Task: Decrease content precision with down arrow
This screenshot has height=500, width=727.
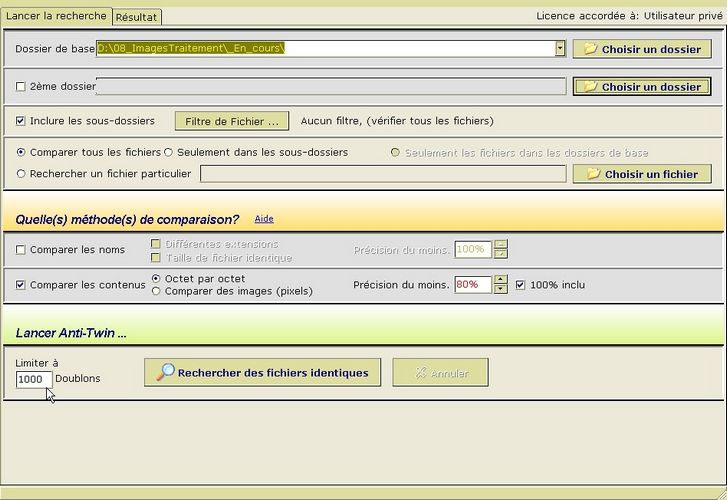Action: 501,290
